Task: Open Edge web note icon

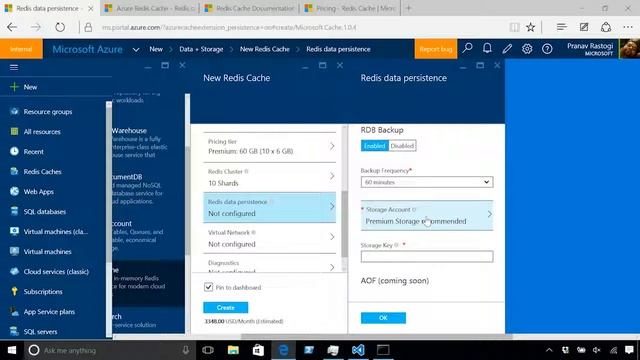Action: pos(584,27)
